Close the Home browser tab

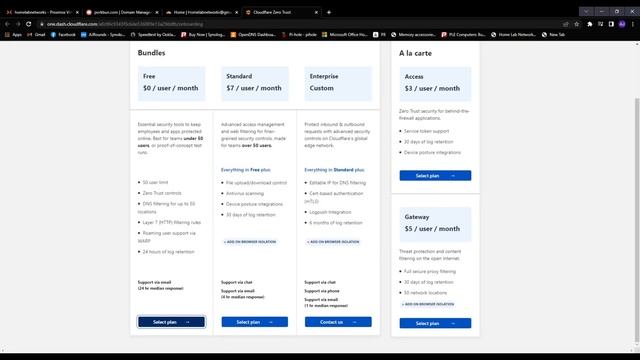click(236, 12)
